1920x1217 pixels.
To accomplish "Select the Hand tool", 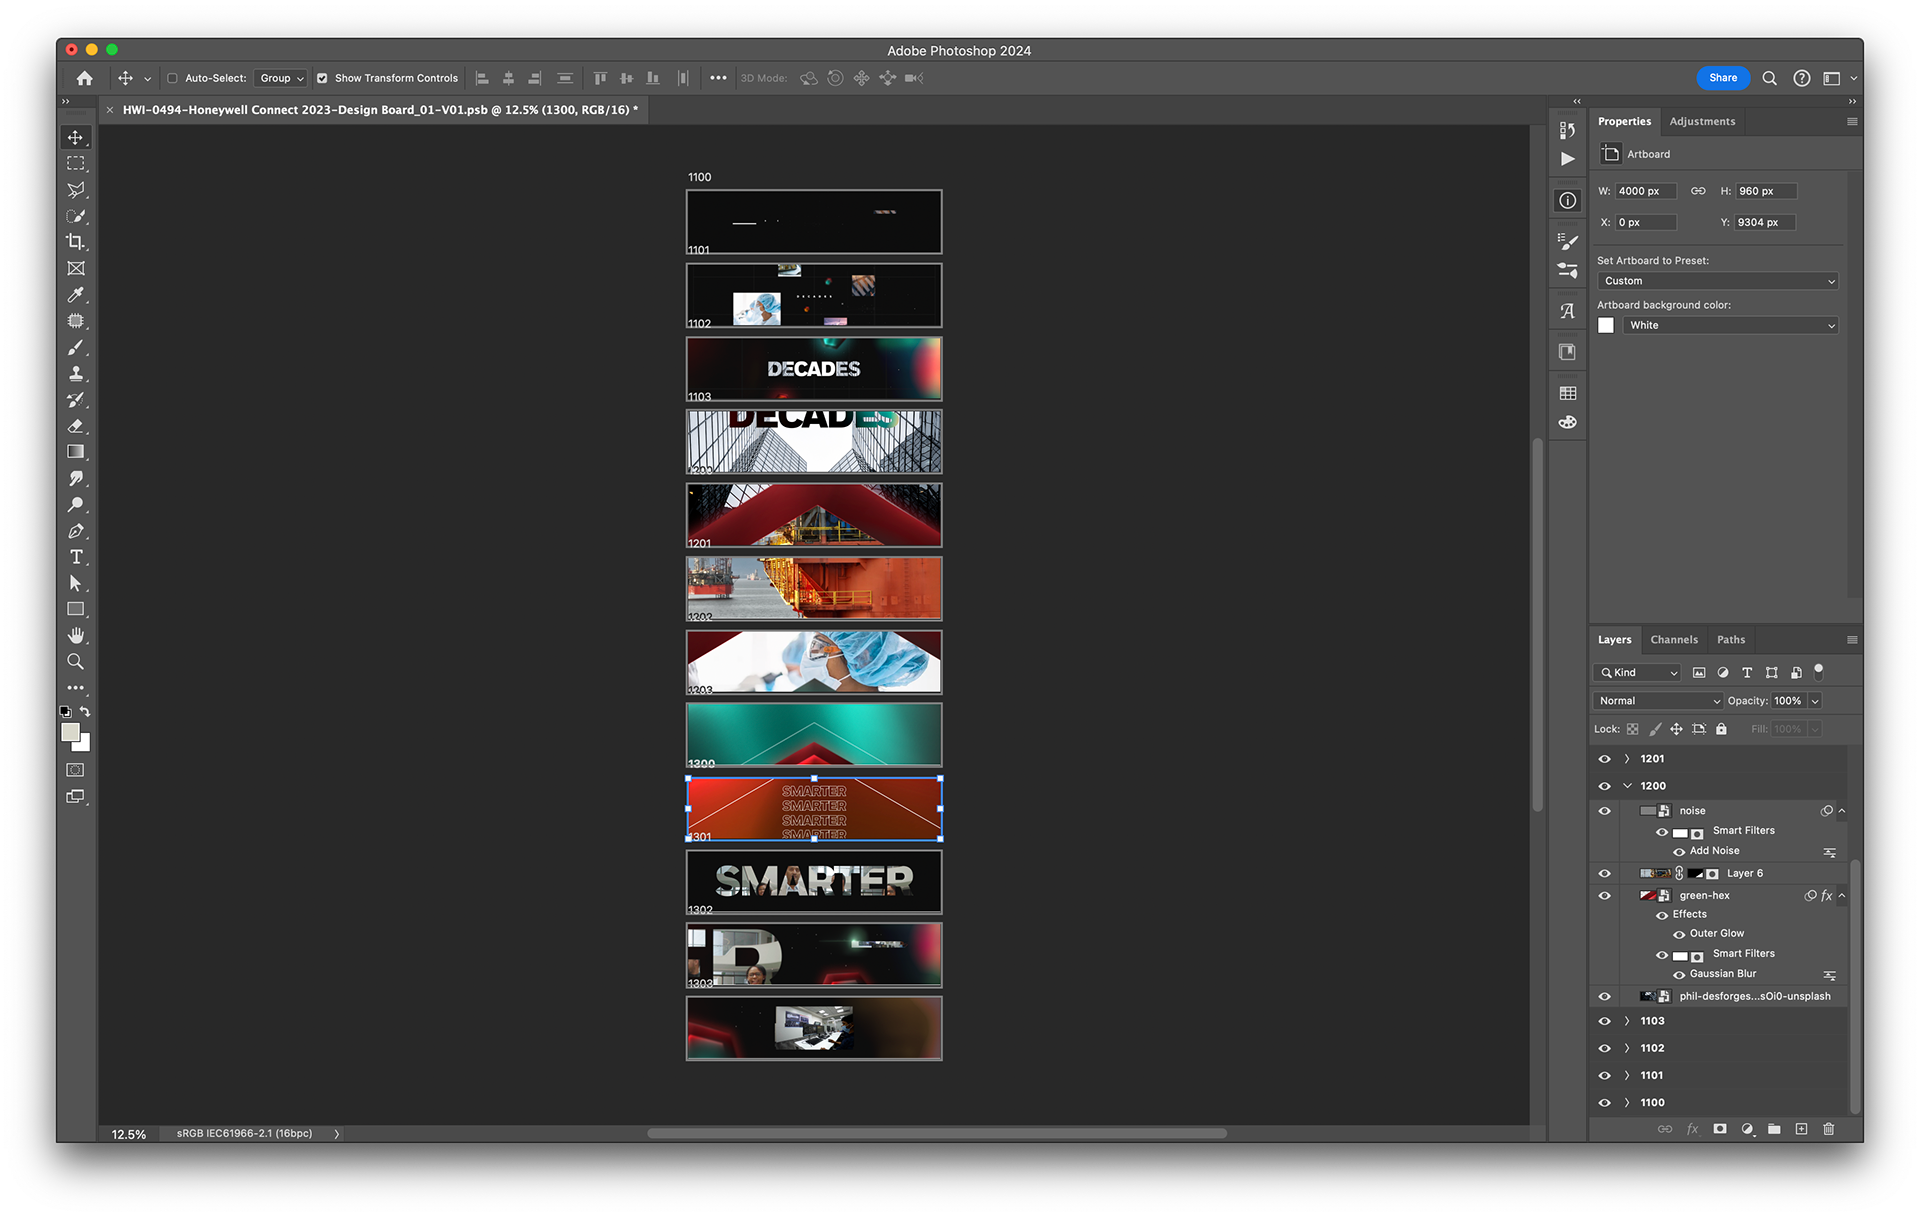I will [x=76, y=635].
